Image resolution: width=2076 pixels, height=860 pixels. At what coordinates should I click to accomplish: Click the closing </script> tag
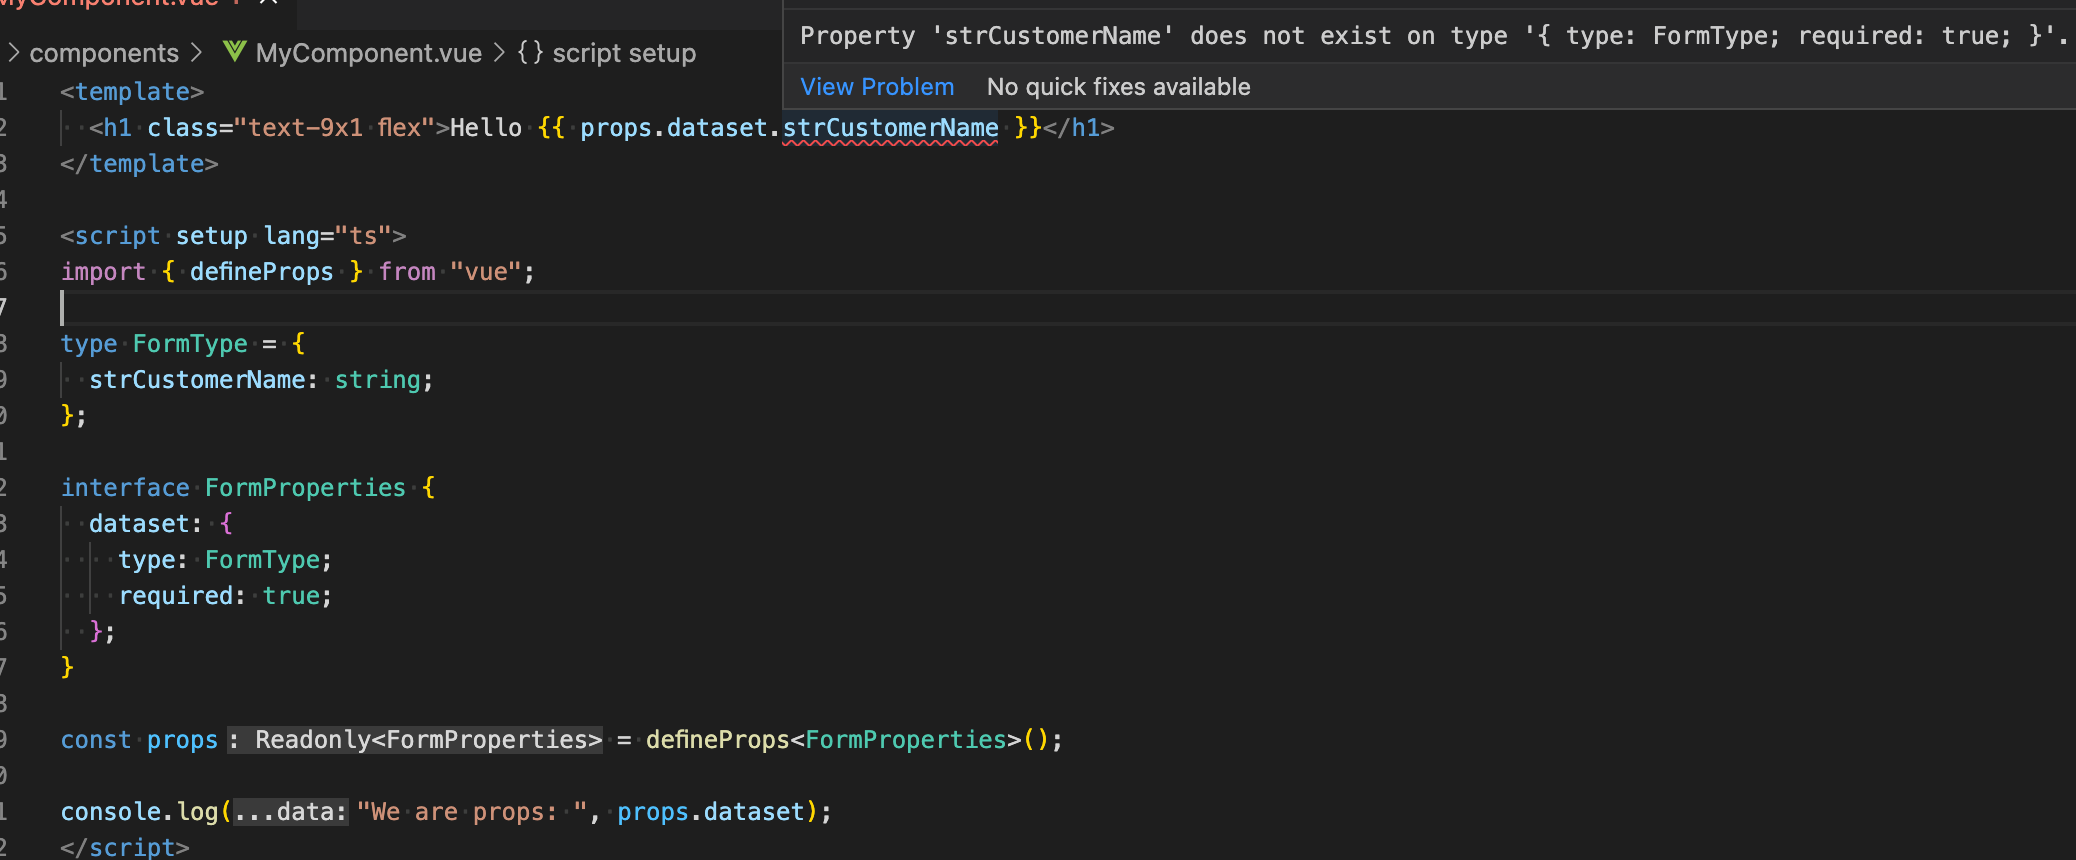[x=125, y=847]
